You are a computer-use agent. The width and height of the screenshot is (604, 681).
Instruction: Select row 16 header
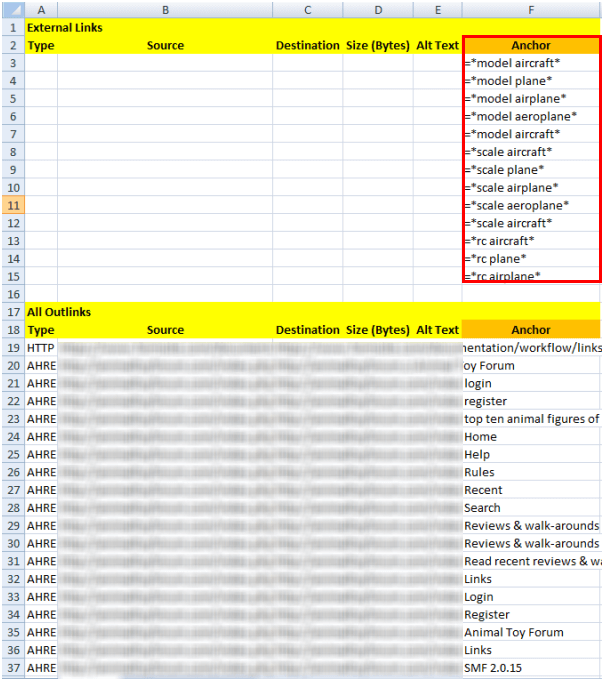[13, 294]
